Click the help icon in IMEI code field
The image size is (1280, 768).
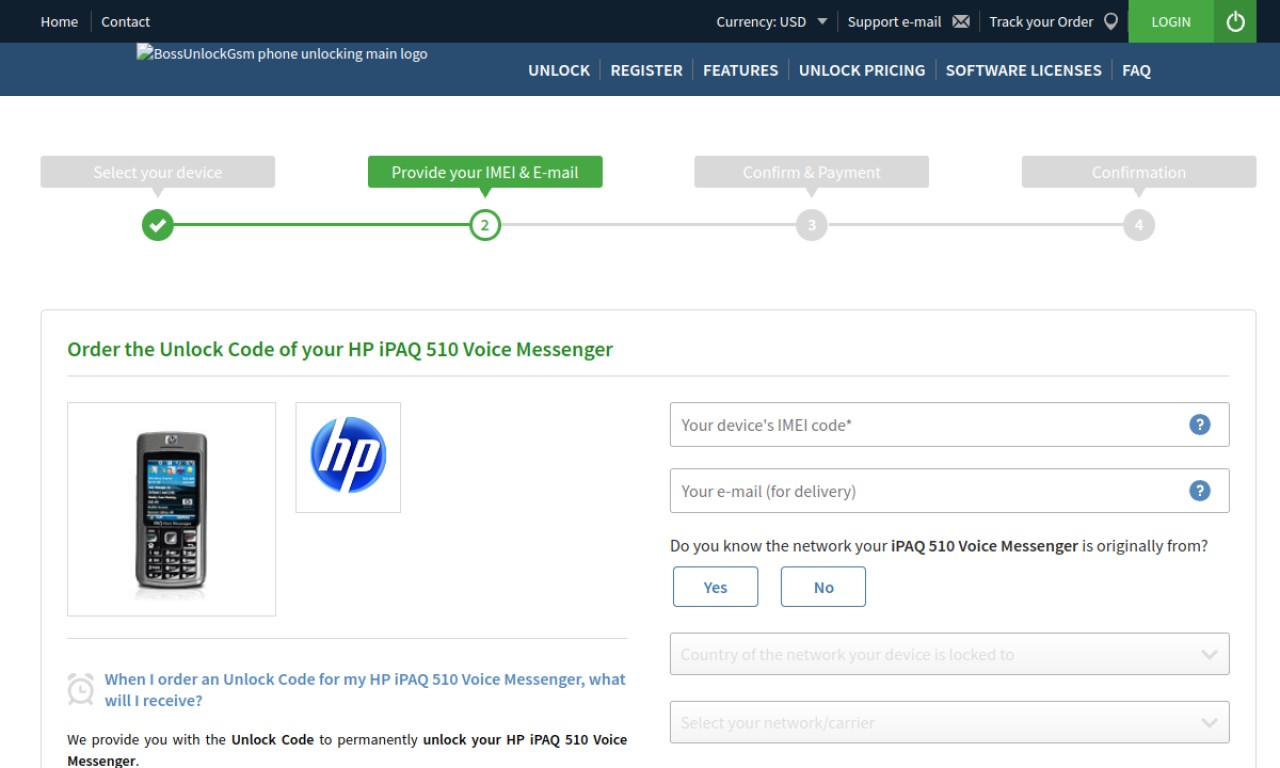(1200, 424)
